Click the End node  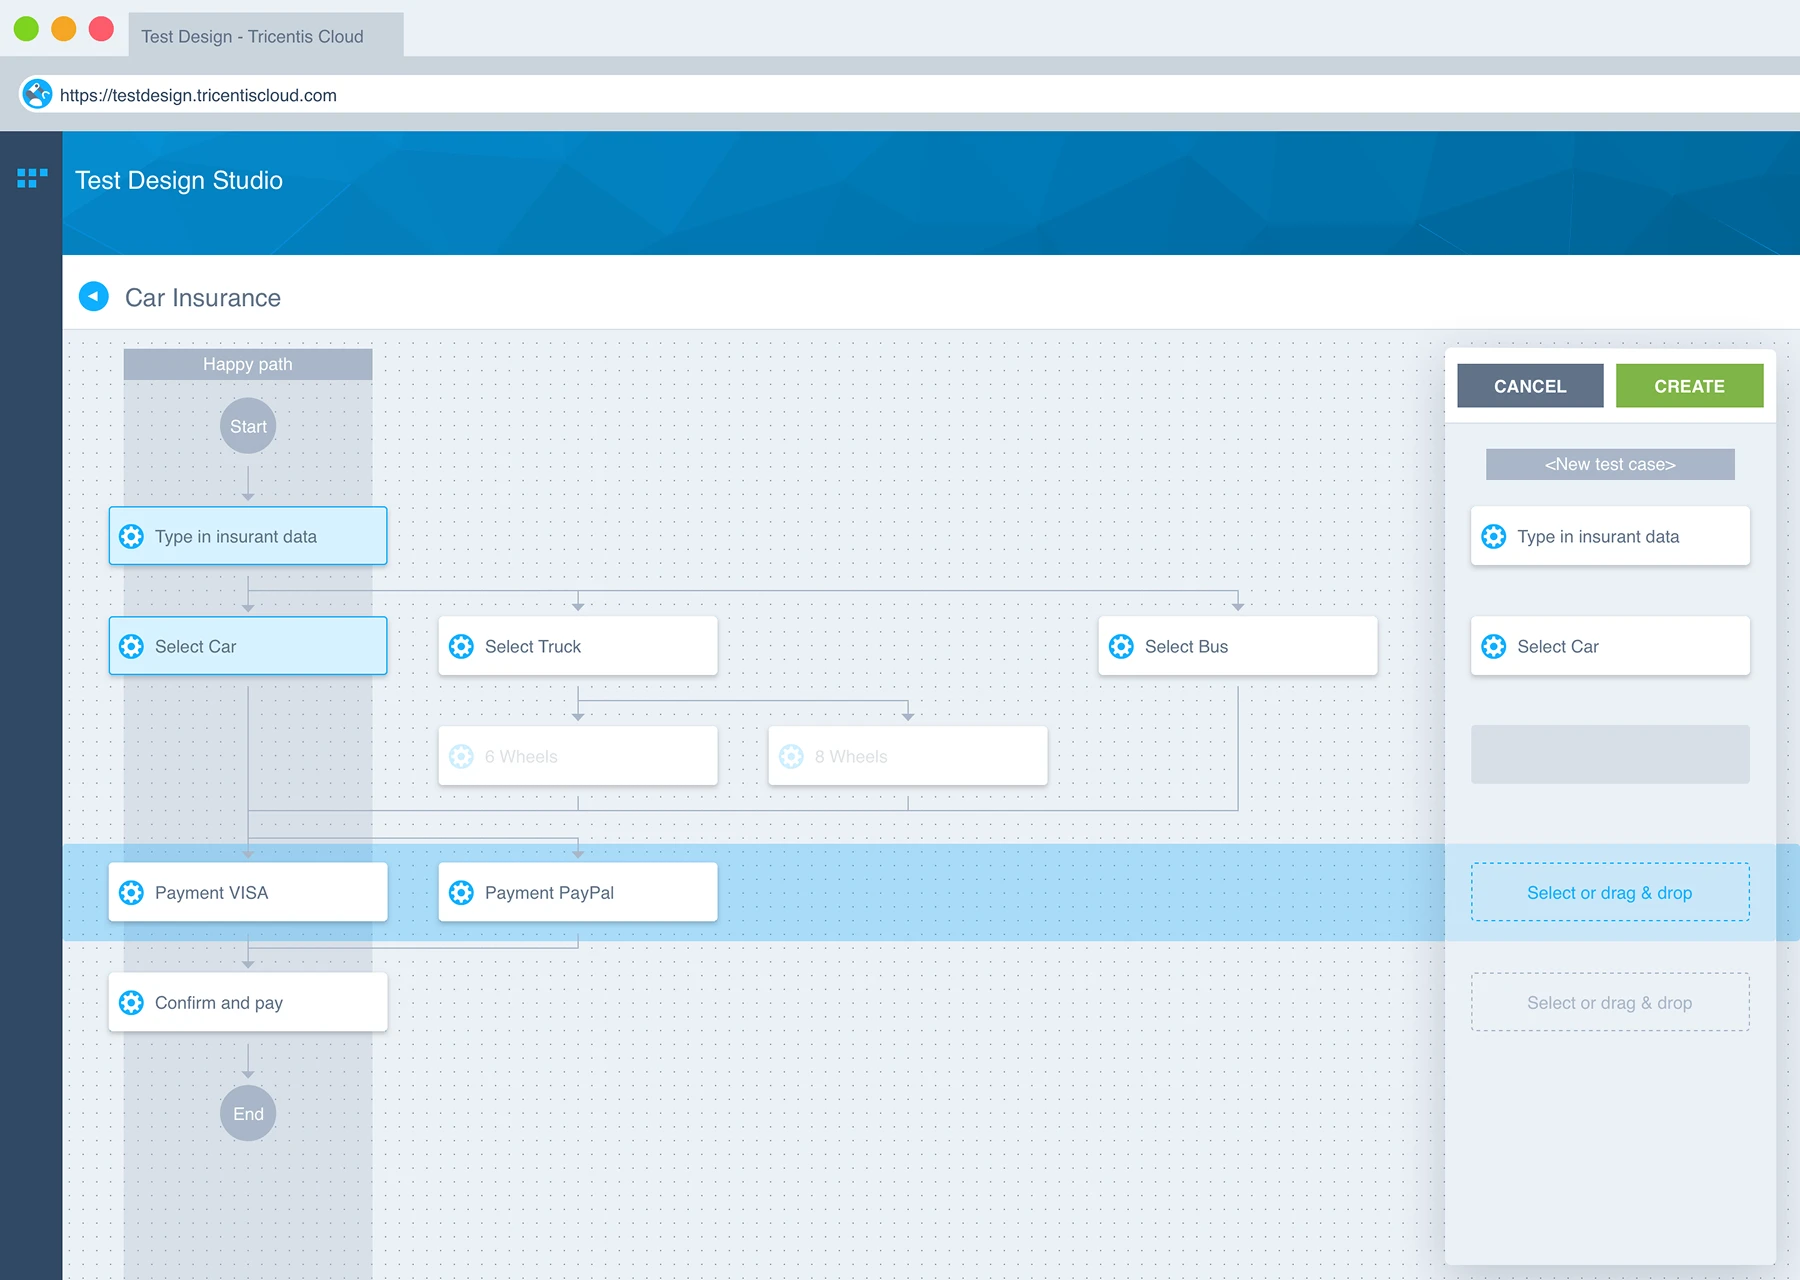248,1114
